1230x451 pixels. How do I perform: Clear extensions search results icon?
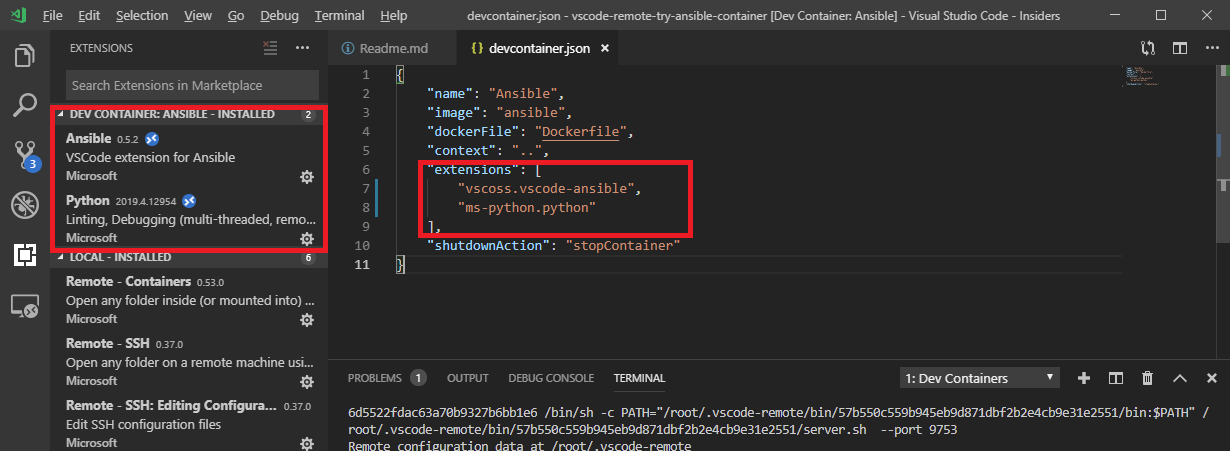[x=269, y=48]
